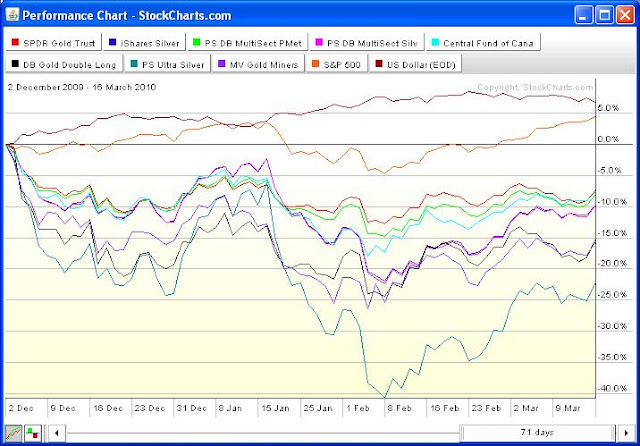This screenshot has height=446, width=640.
Task: Click the '8 Feb' date axis label
Action: (399, 408)
